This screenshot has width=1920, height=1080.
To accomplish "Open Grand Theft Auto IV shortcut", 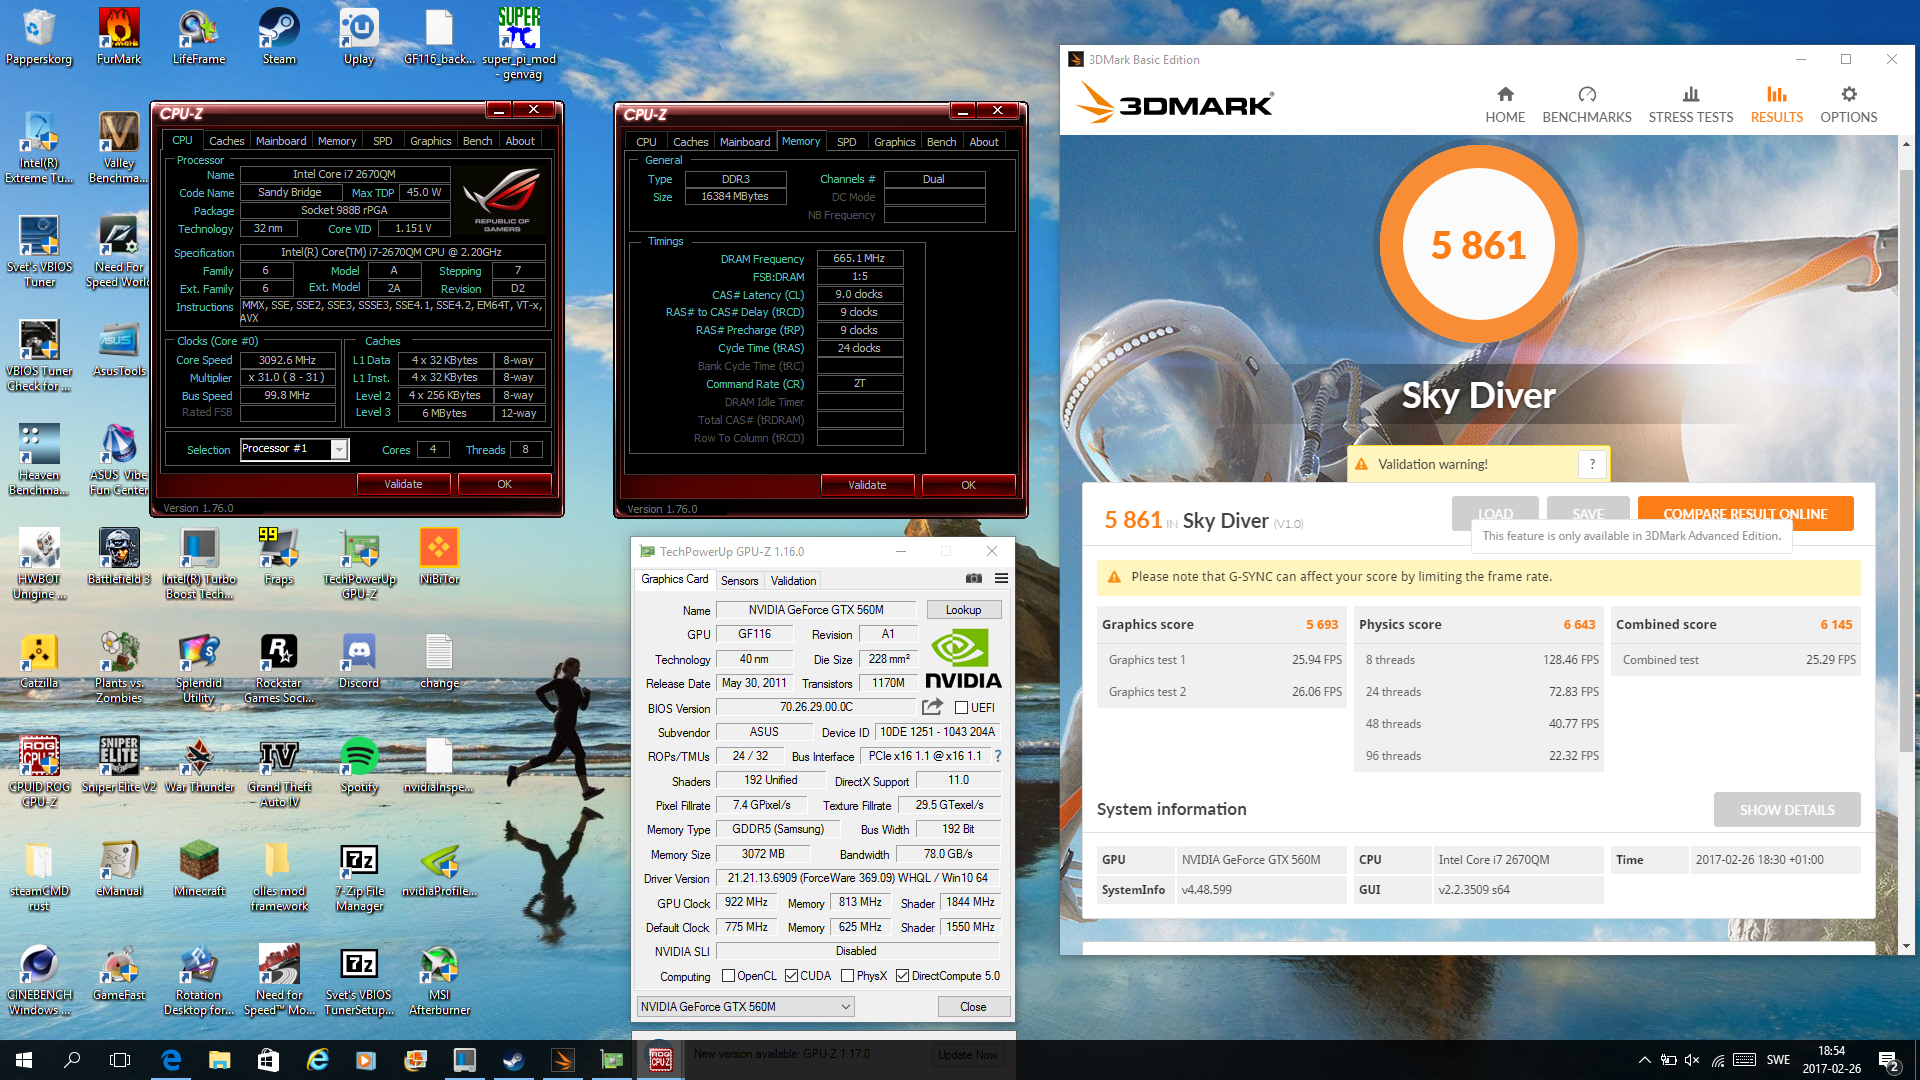I will coord(279,772).
